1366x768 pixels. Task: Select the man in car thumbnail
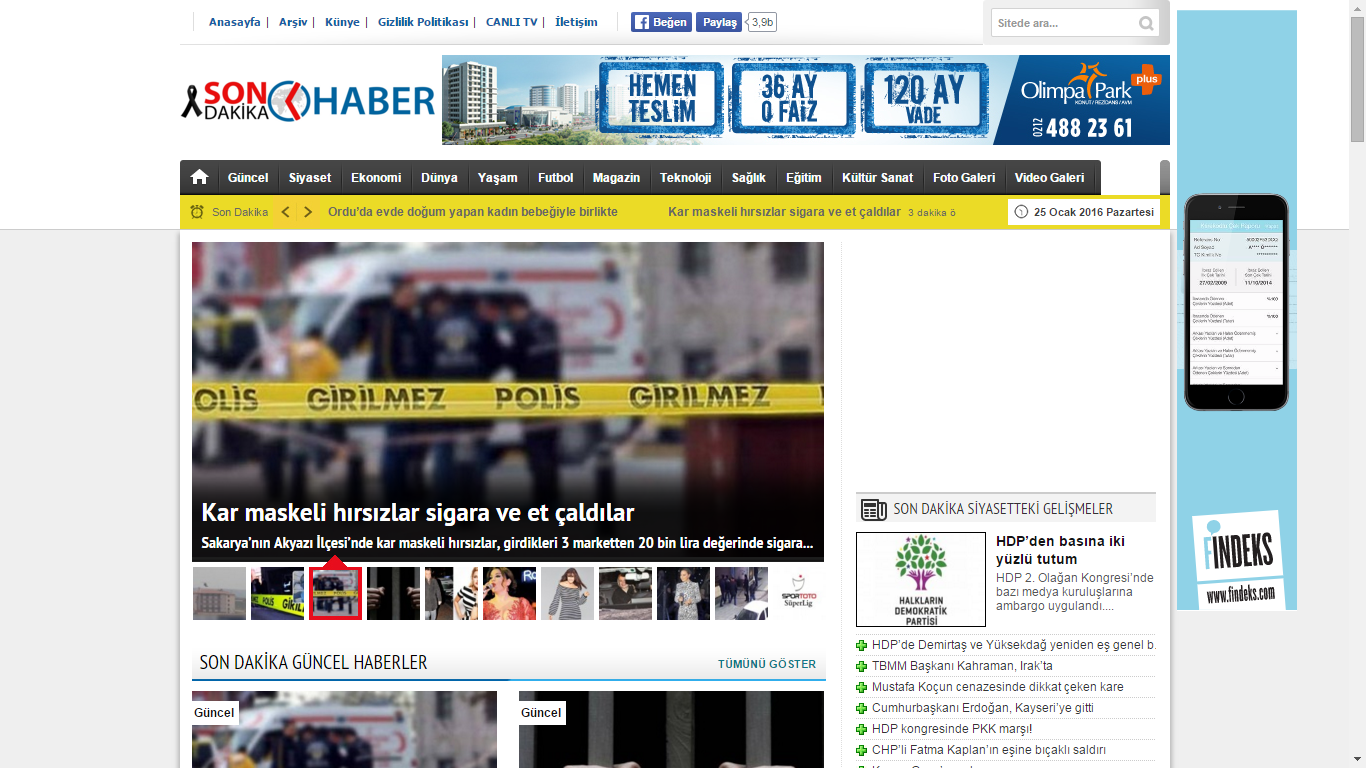625,594
